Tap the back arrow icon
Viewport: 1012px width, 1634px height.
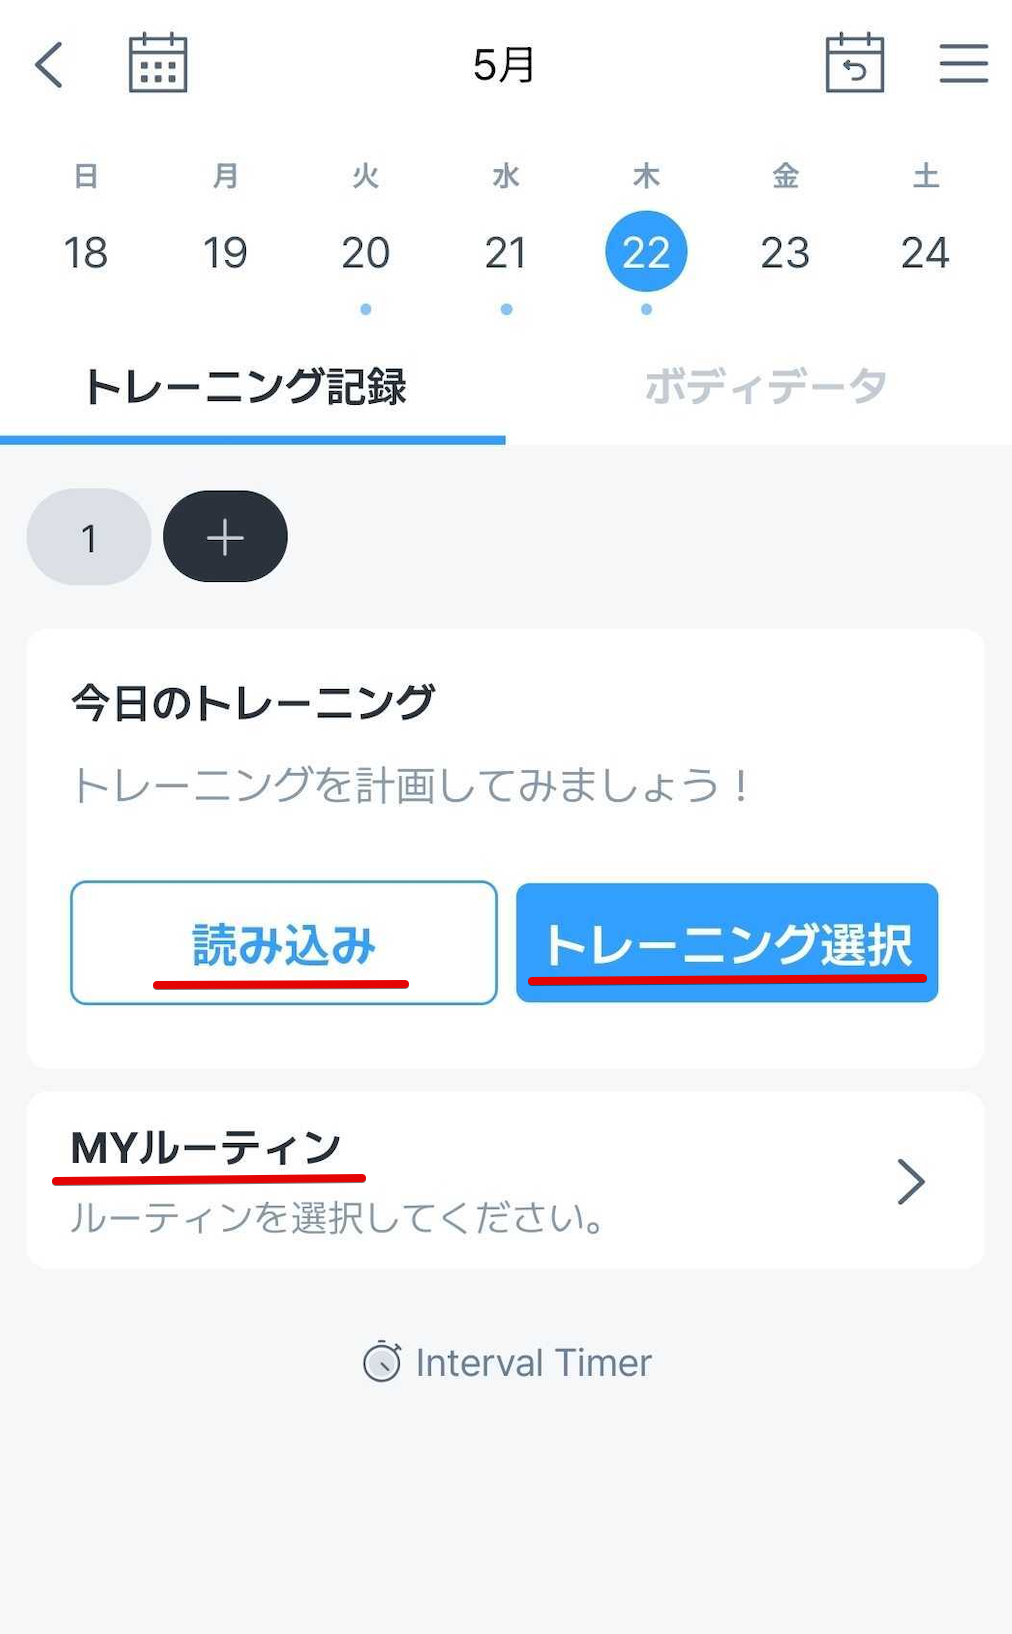click(x=49, y=65)
